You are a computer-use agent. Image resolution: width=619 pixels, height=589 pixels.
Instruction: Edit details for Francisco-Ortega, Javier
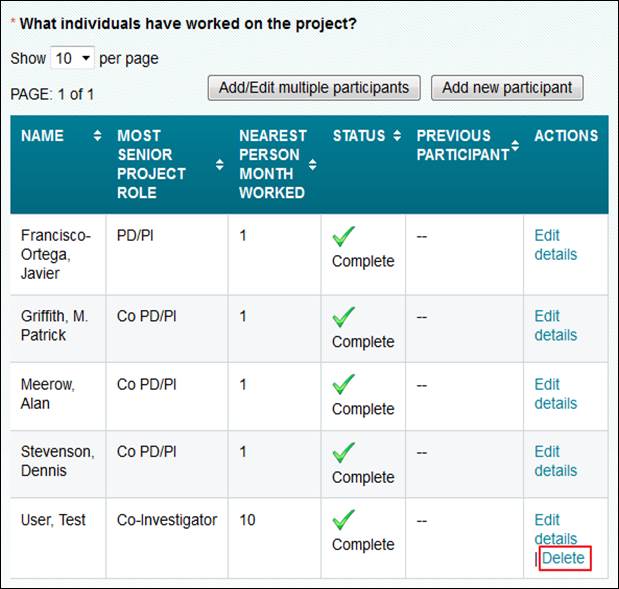click(555, 245)
